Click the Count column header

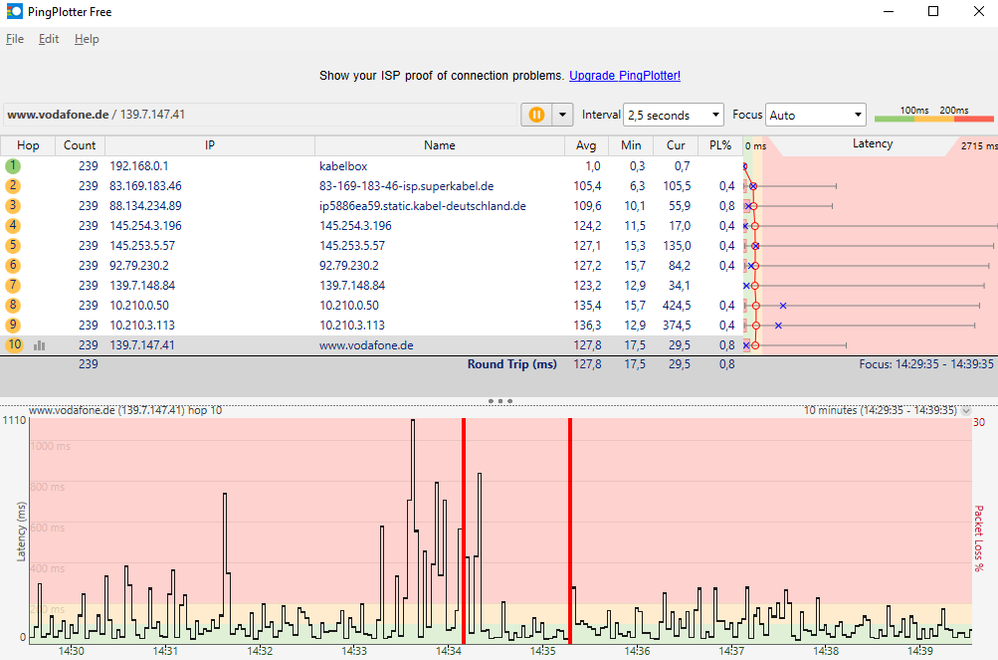tap(80, 145)
